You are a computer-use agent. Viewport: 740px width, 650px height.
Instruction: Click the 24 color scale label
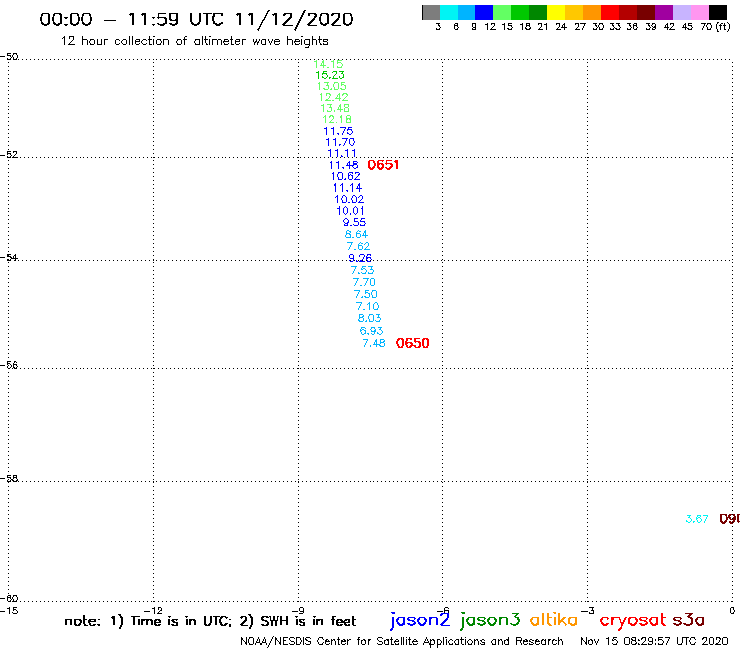pyautogui.click(x=561, y=27)
